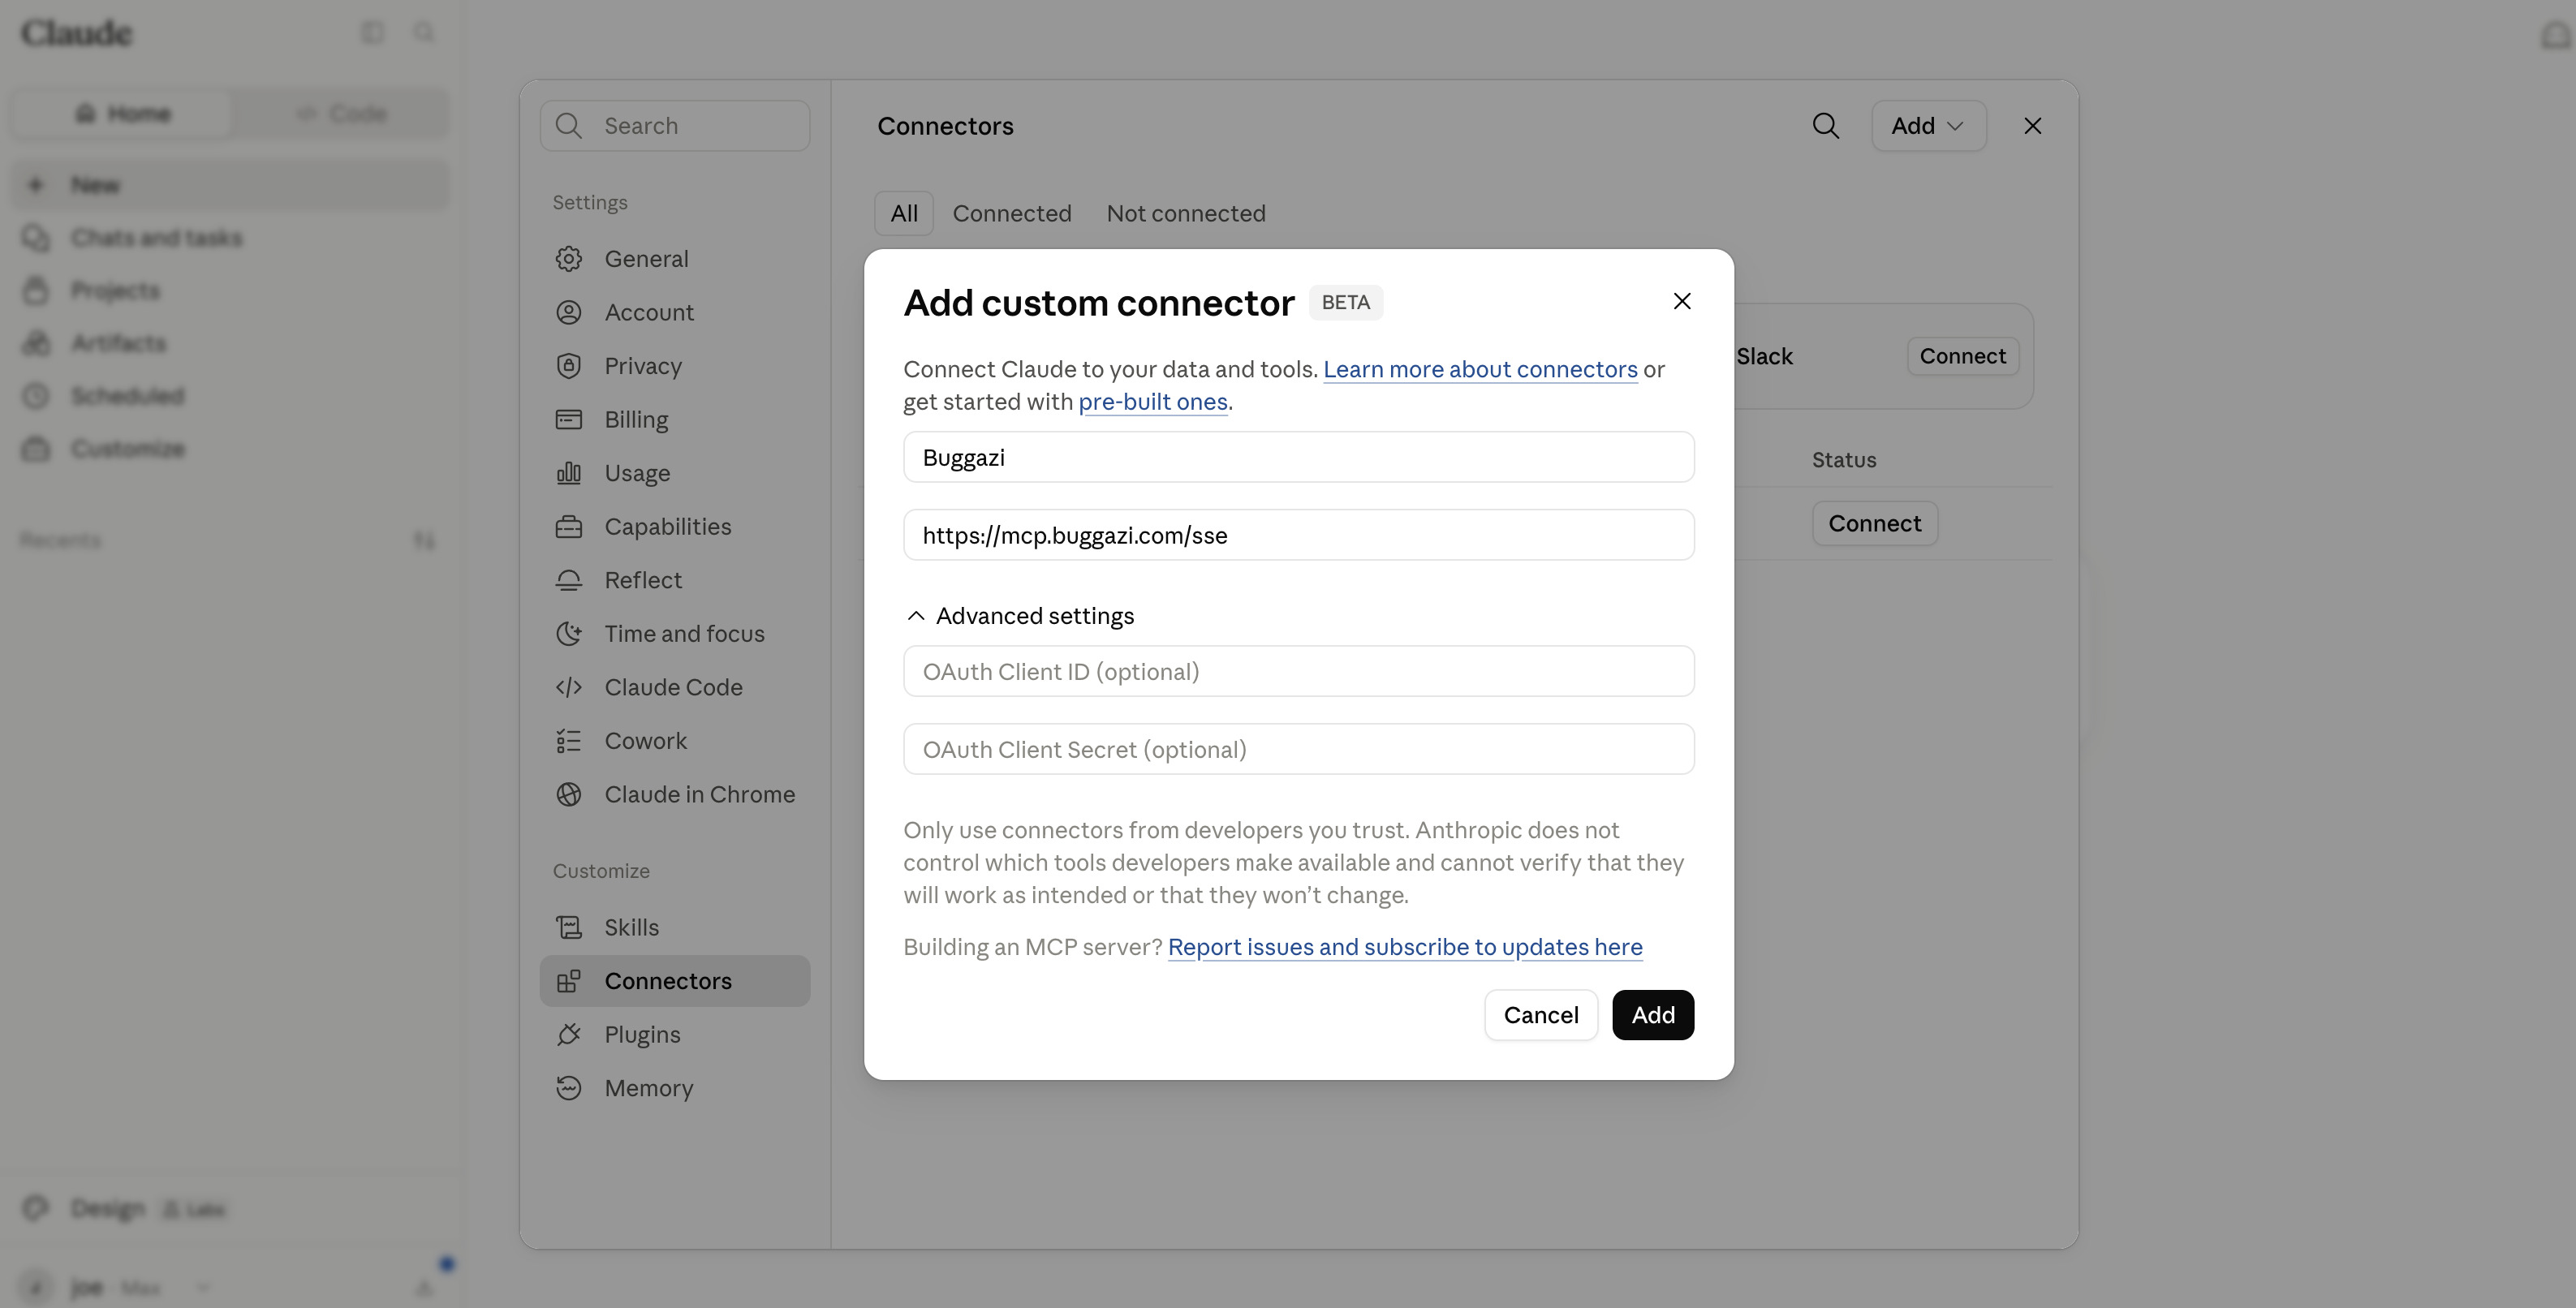Click the connector URL input field
This screenshot has width=2576, height=1308.
coord(1299,535)
